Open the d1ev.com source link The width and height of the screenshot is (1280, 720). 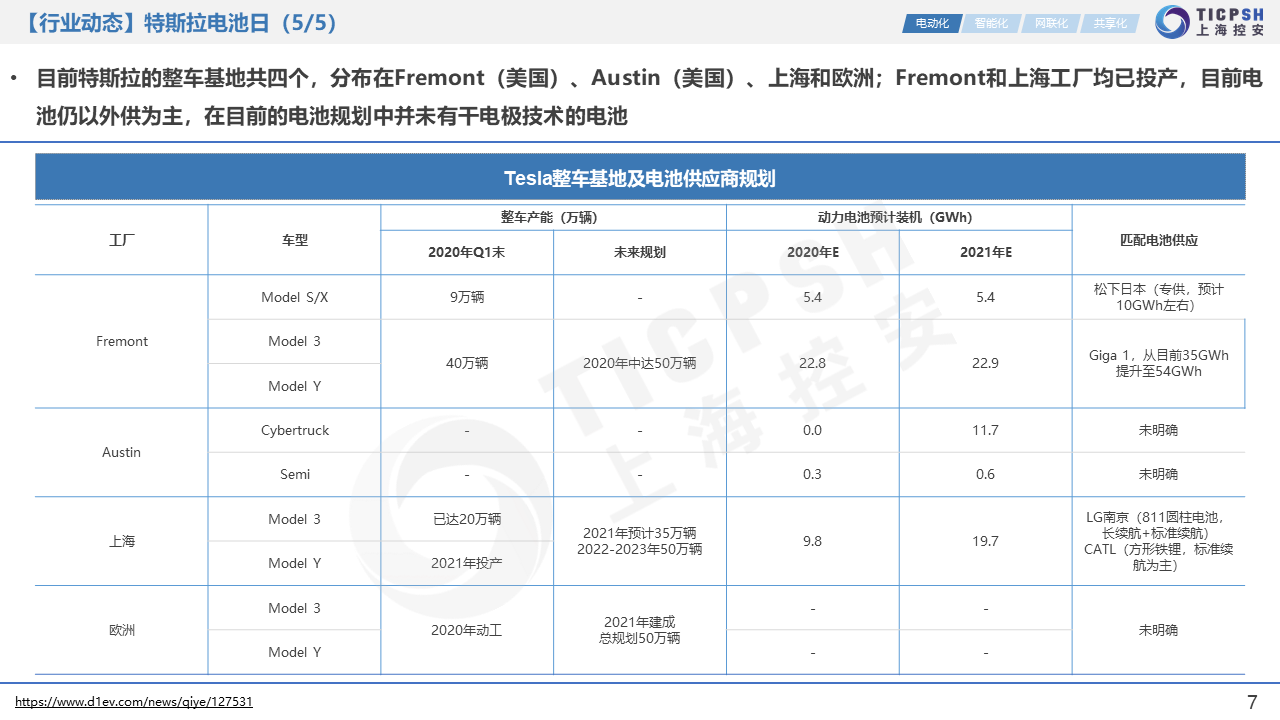(x=134, y=702)
